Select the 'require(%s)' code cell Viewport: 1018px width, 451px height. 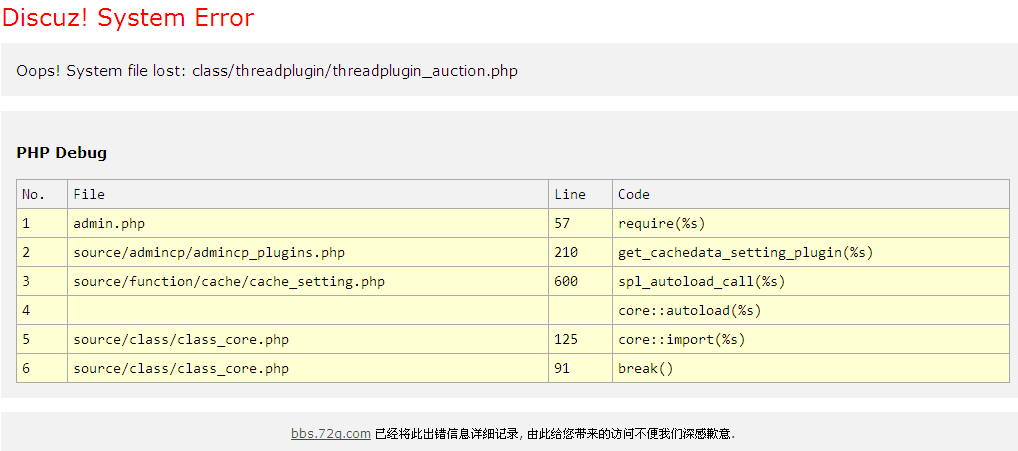(810, 223)
